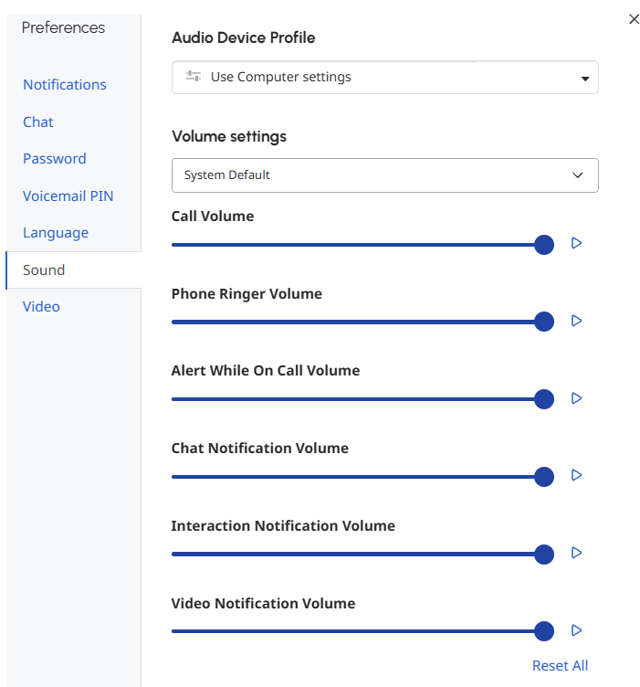
Task: Click the equalizer icon in Audio Device Profile
Action: click(x=193, y=76)
